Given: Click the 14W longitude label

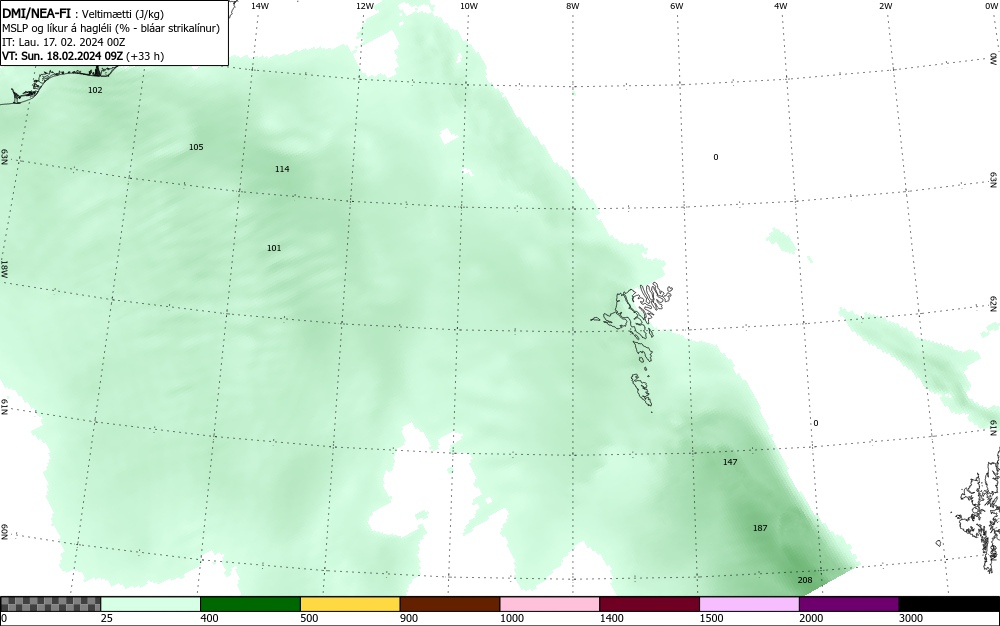Looking at the screenshot, I should click(x=260, y=6).
